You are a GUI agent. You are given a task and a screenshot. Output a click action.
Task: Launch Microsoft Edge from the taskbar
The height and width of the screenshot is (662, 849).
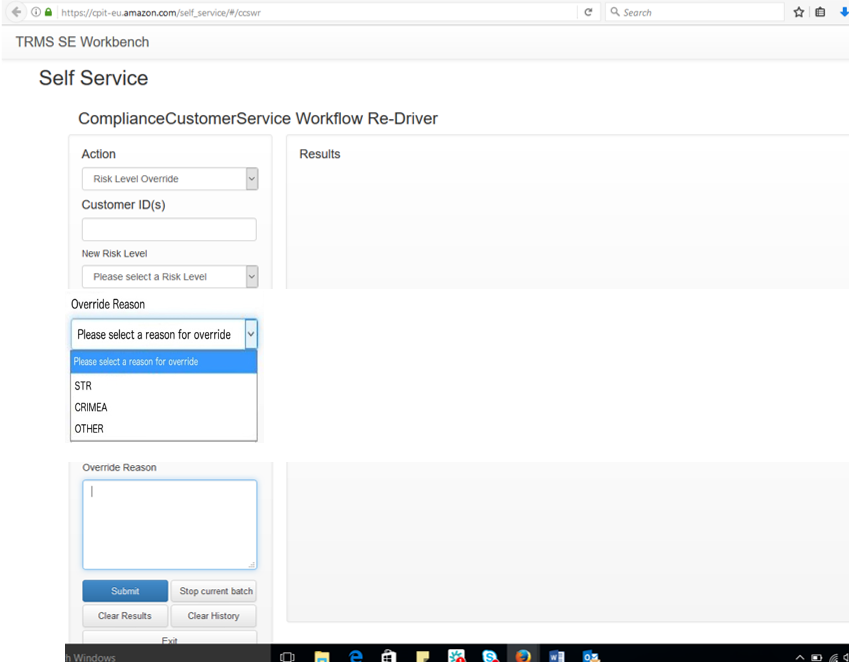click(356, 656)
